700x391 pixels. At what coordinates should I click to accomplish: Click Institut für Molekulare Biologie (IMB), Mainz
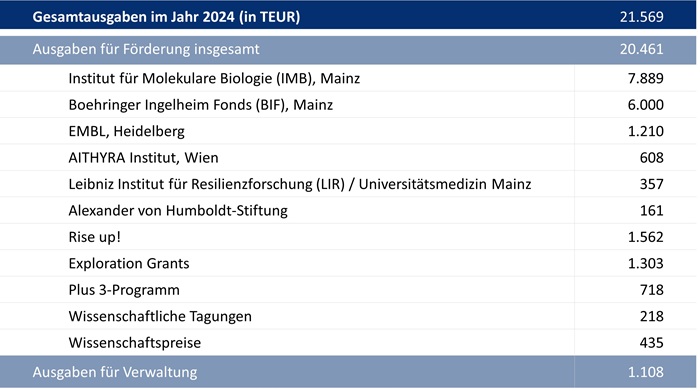[214, 79]
